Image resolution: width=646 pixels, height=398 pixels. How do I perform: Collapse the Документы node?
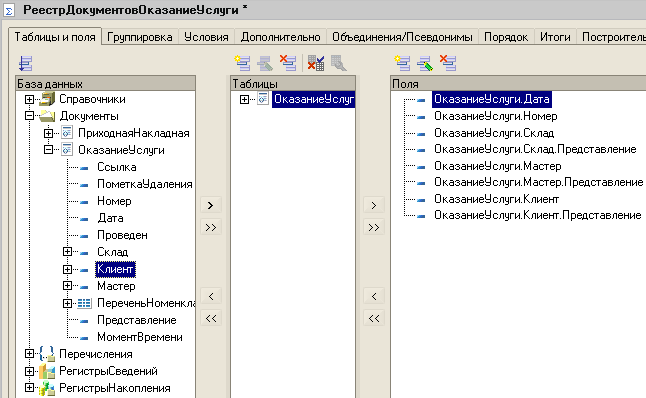pos(29,116)
